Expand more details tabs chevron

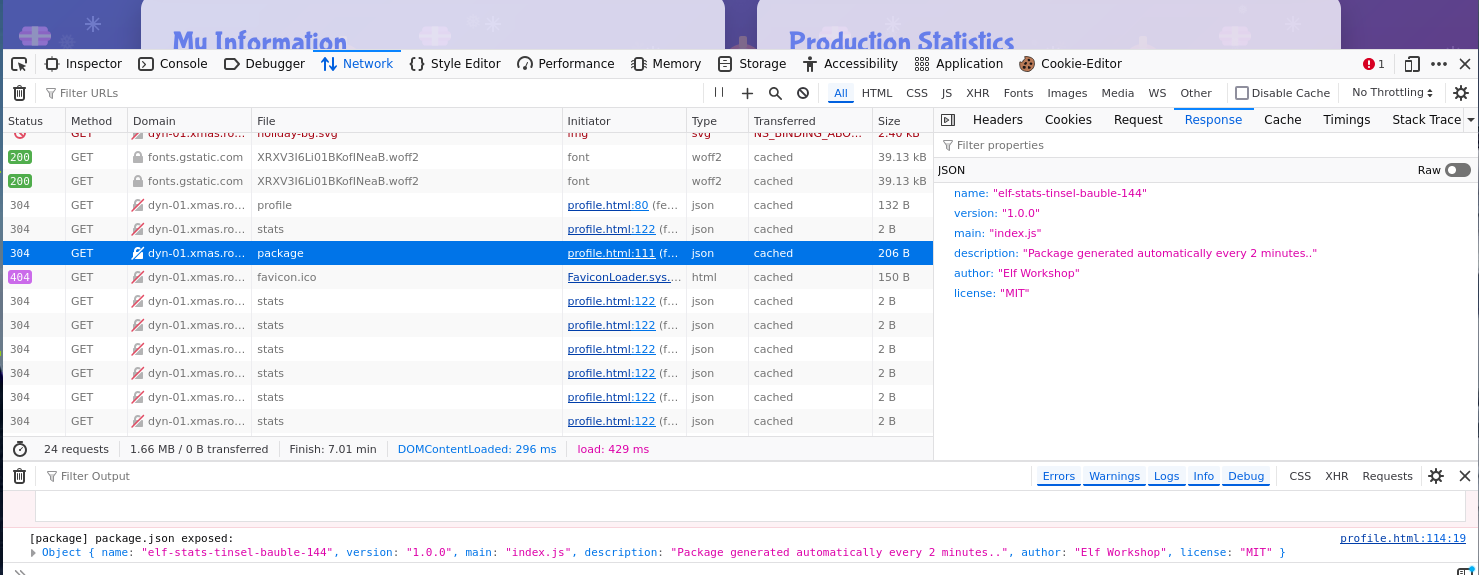pos(1471,120)
